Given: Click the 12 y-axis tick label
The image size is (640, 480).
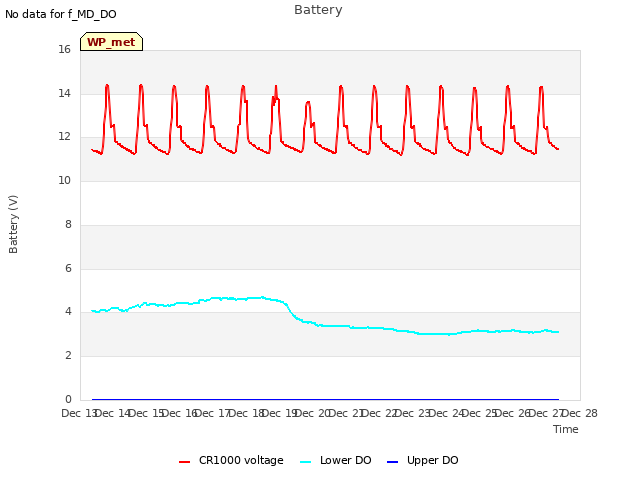Looking at the screenshot, I should pos(64,137).
